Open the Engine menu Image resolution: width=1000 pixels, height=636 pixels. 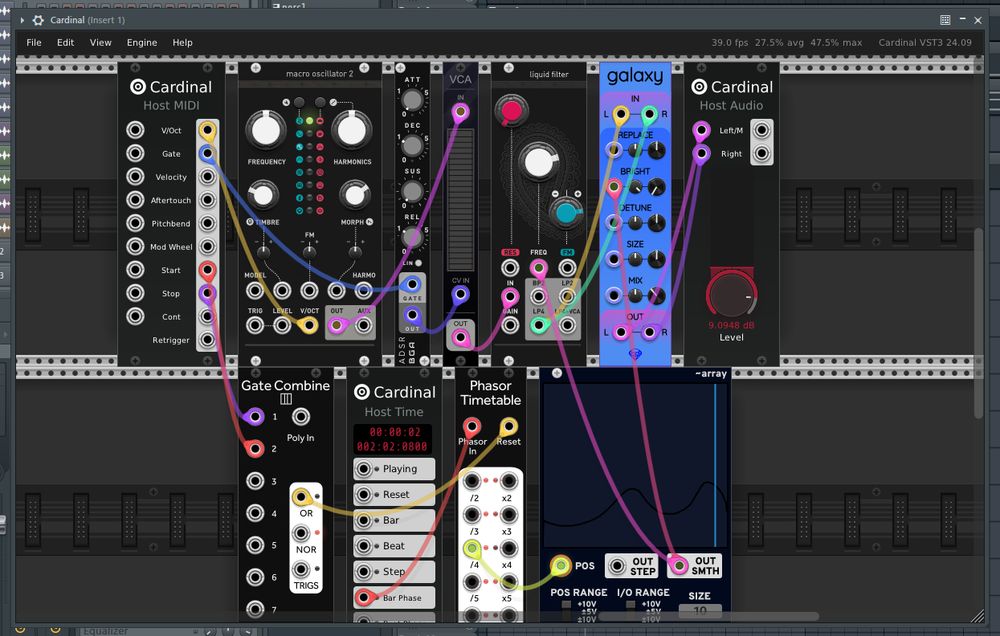[142, 43]
